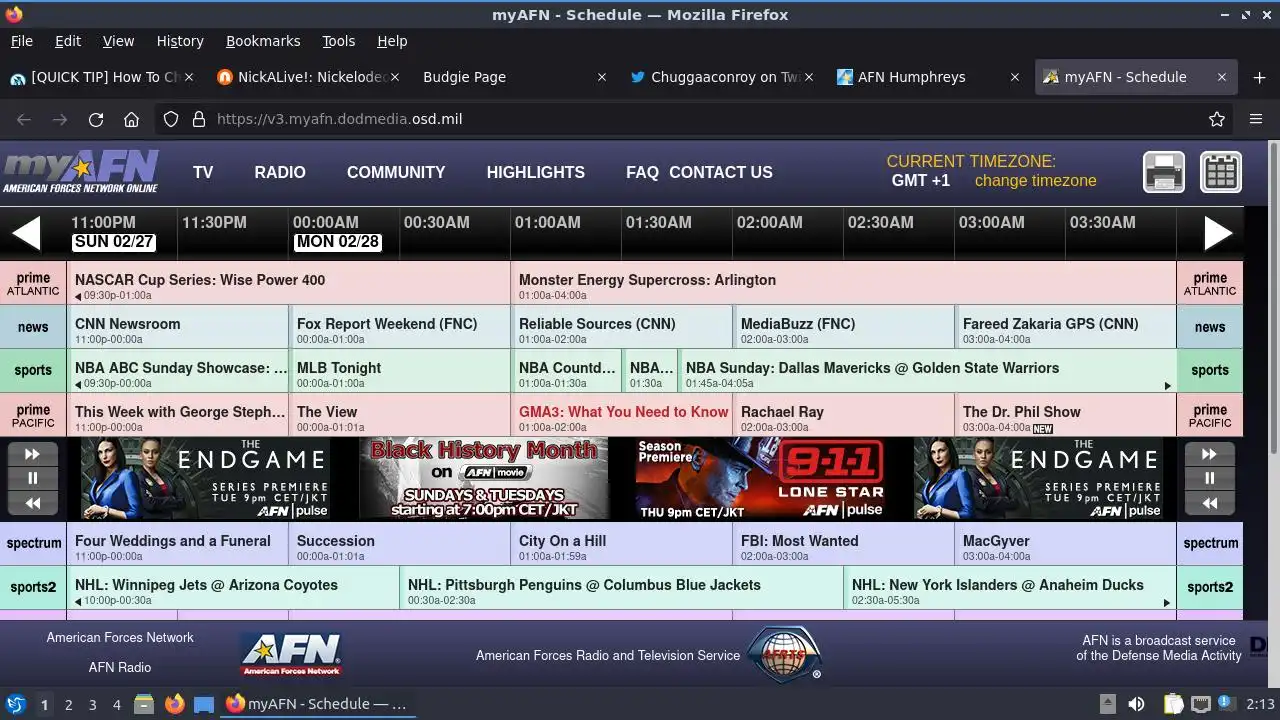Image resolution: width=1280 pixels, height=720 pixels.
Task: Reload the page in Firefox
Action: [x=96, y=119]
